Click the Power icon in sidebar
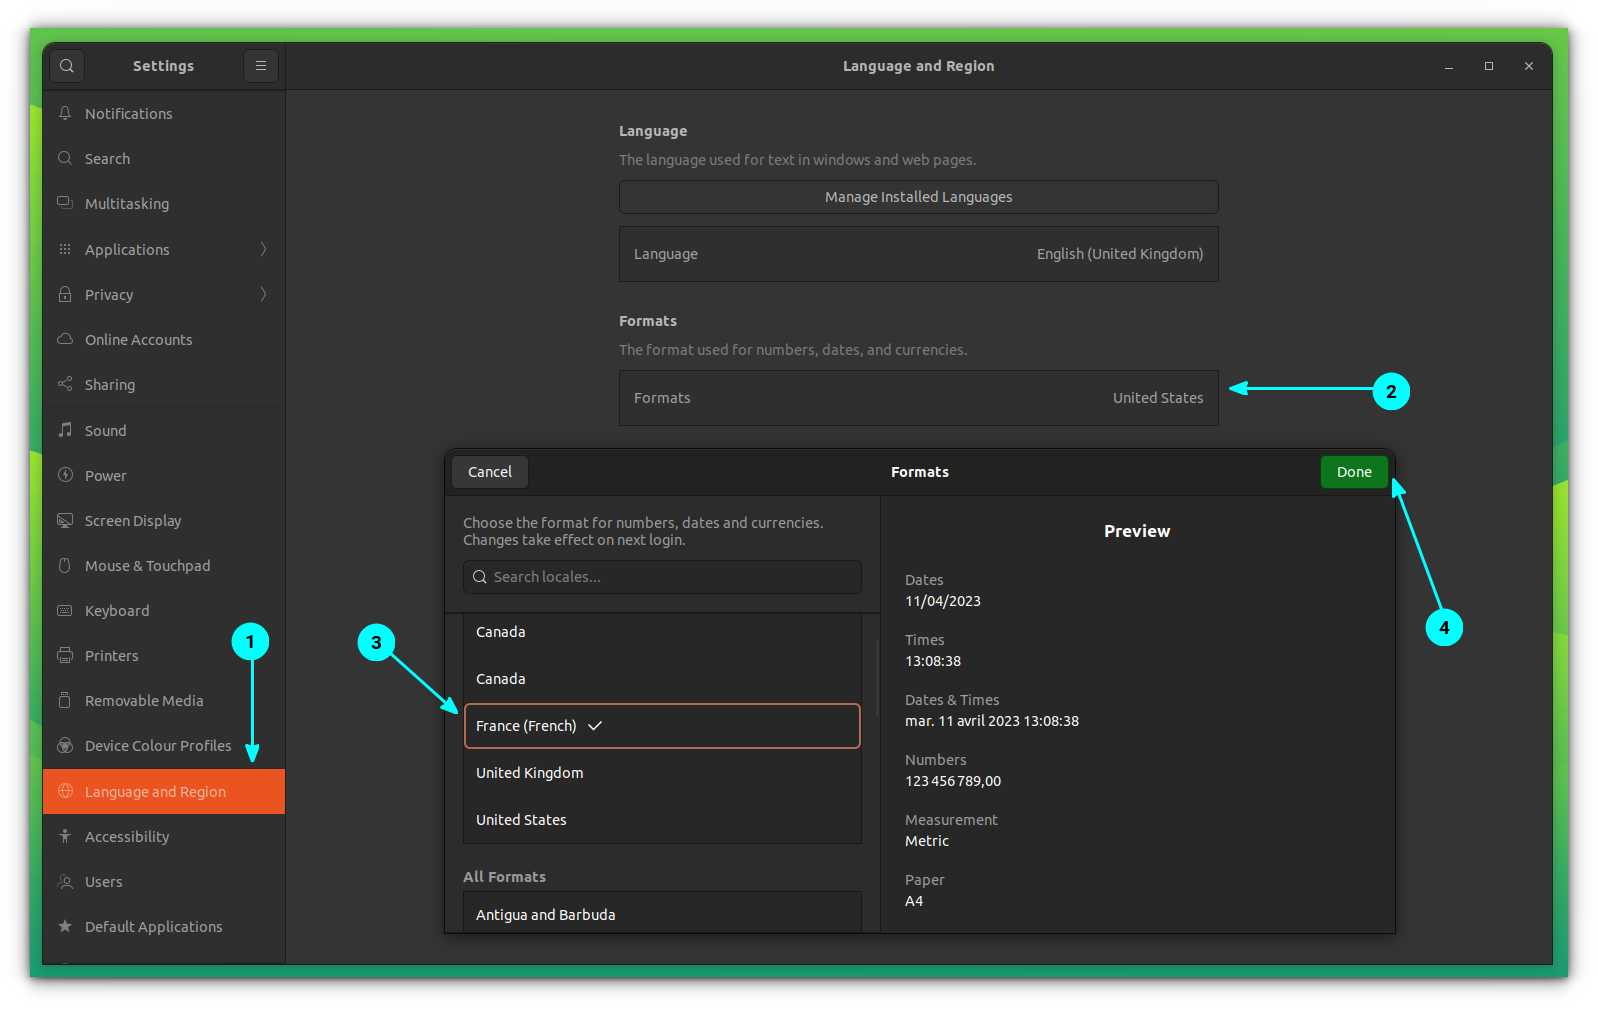The image size is (1598, 1009). tap(65, 475)
